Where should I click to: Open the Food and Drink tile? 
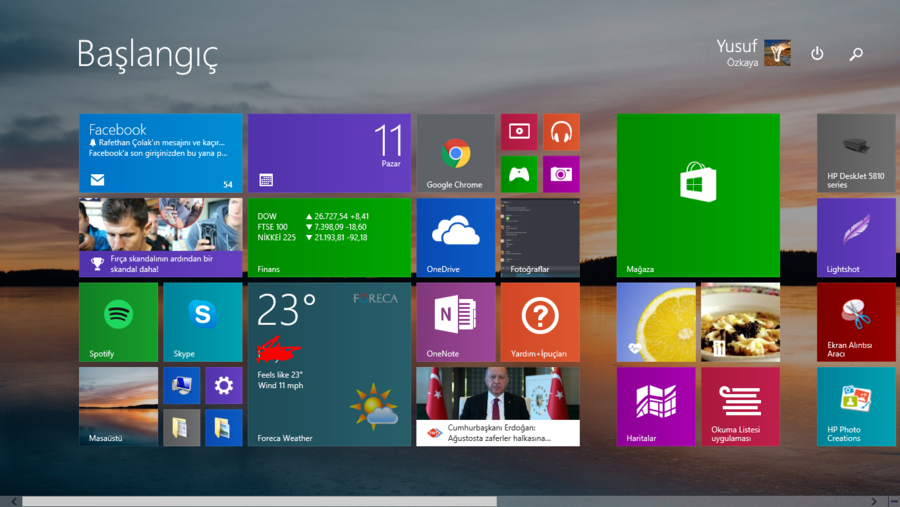coord(740,322)
